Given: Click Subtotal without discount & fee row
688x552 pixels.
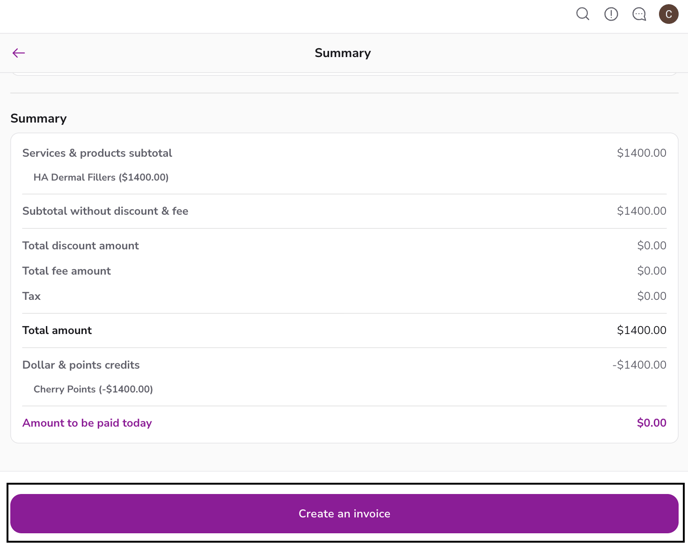Looking at the screenshot, I should 105,211.
